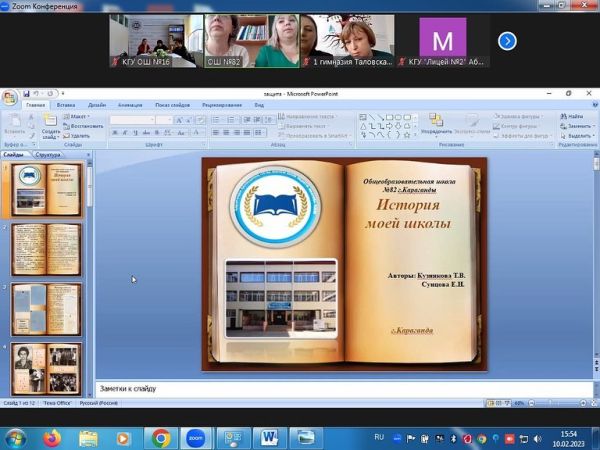Switch to the Структура pane tab
The height and width of the screenshot is (450, 600).
(48, 155)
